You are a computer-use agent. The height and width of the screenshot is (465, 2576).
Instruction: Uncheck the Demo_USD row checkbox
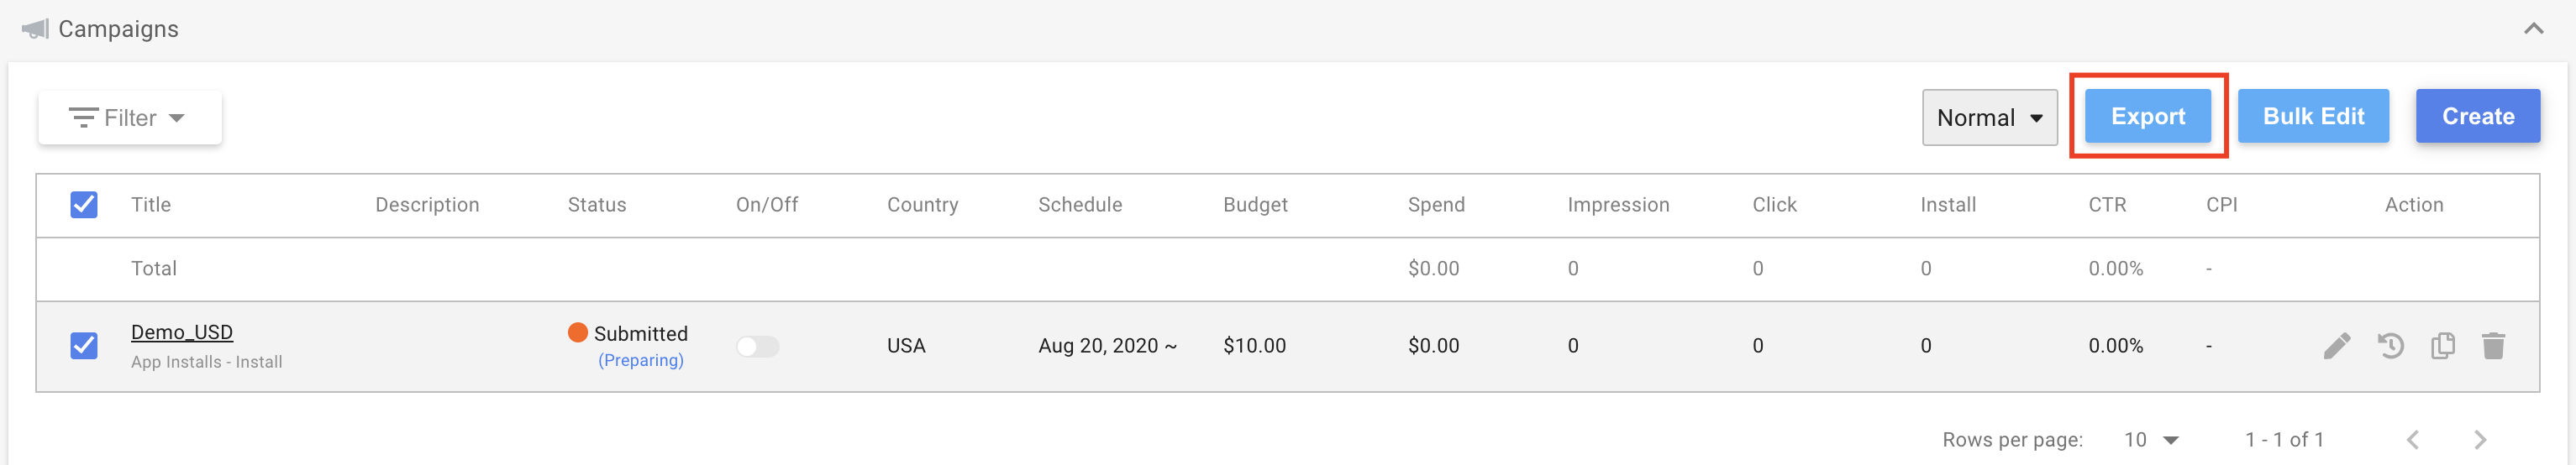click(84, 346)
